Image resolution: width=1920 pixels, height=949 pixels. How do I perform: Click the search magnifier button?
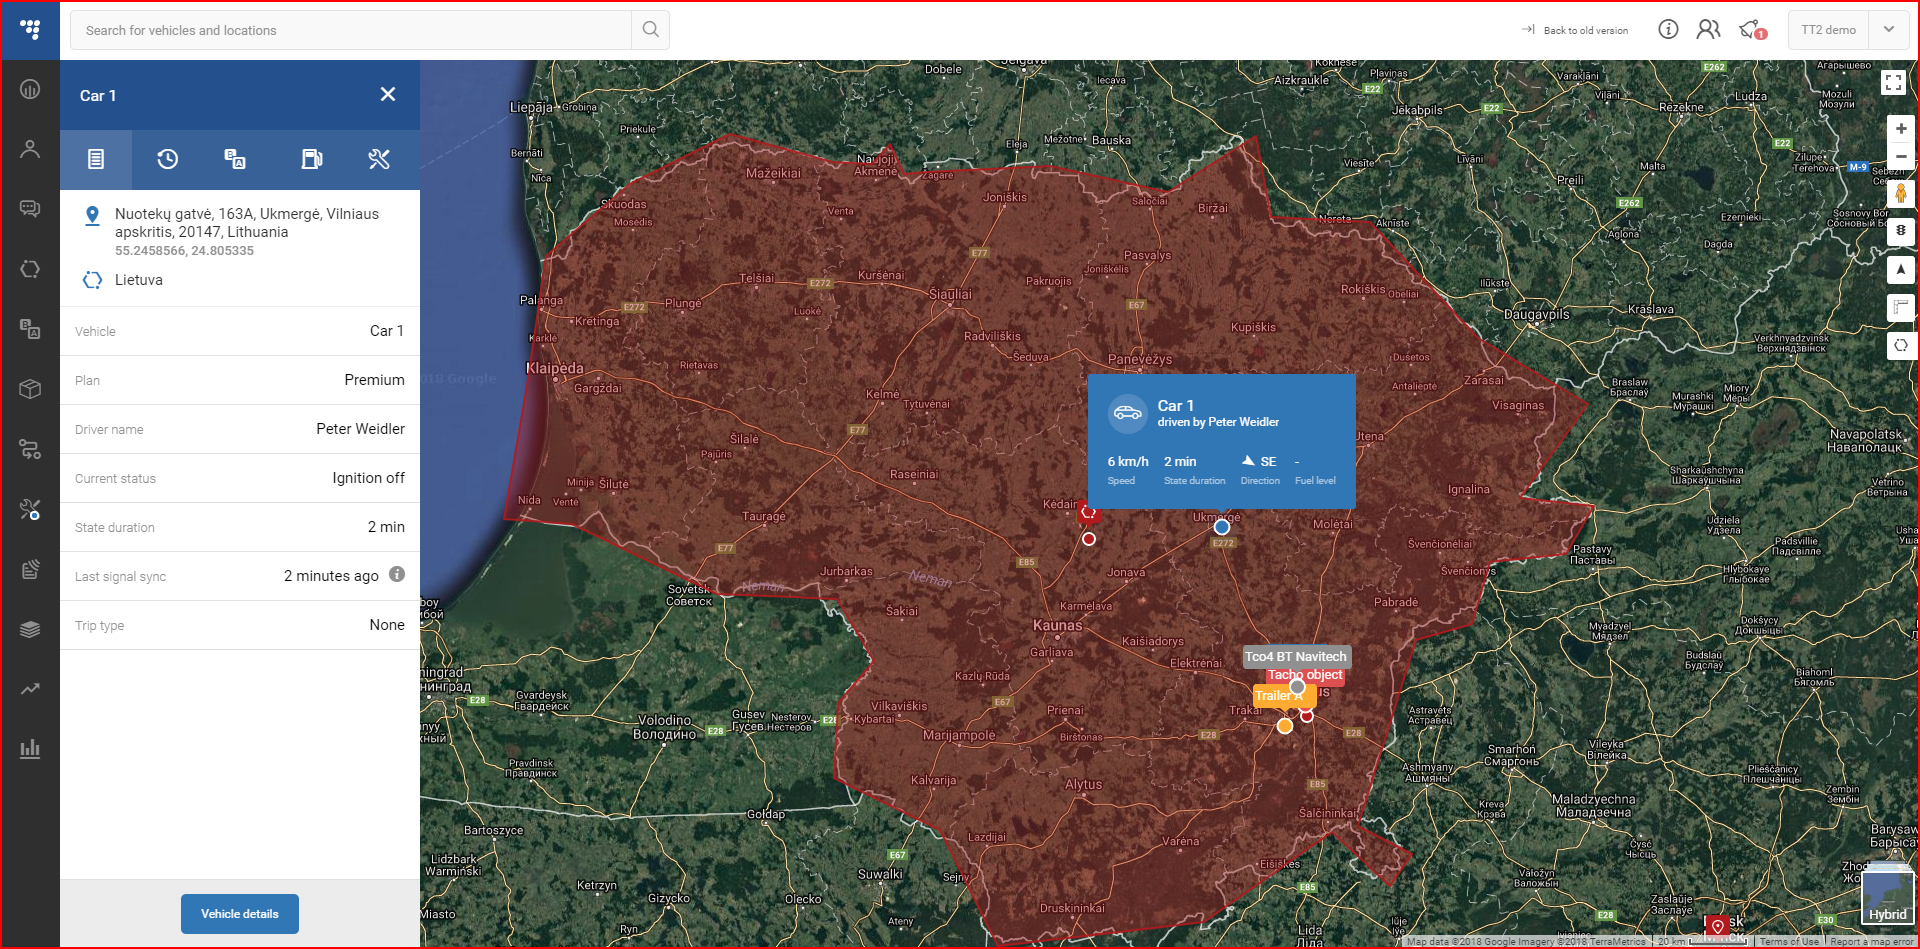(650, 30)
